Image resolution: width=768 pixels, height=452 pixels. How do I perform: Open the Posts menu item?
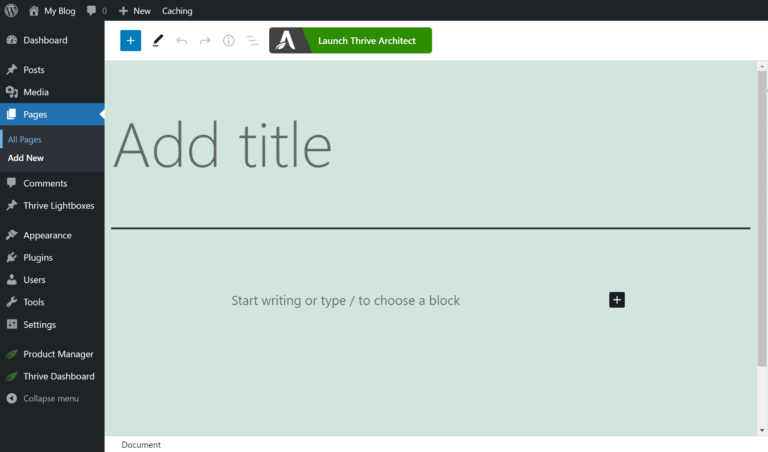click(x=34, y=70)
